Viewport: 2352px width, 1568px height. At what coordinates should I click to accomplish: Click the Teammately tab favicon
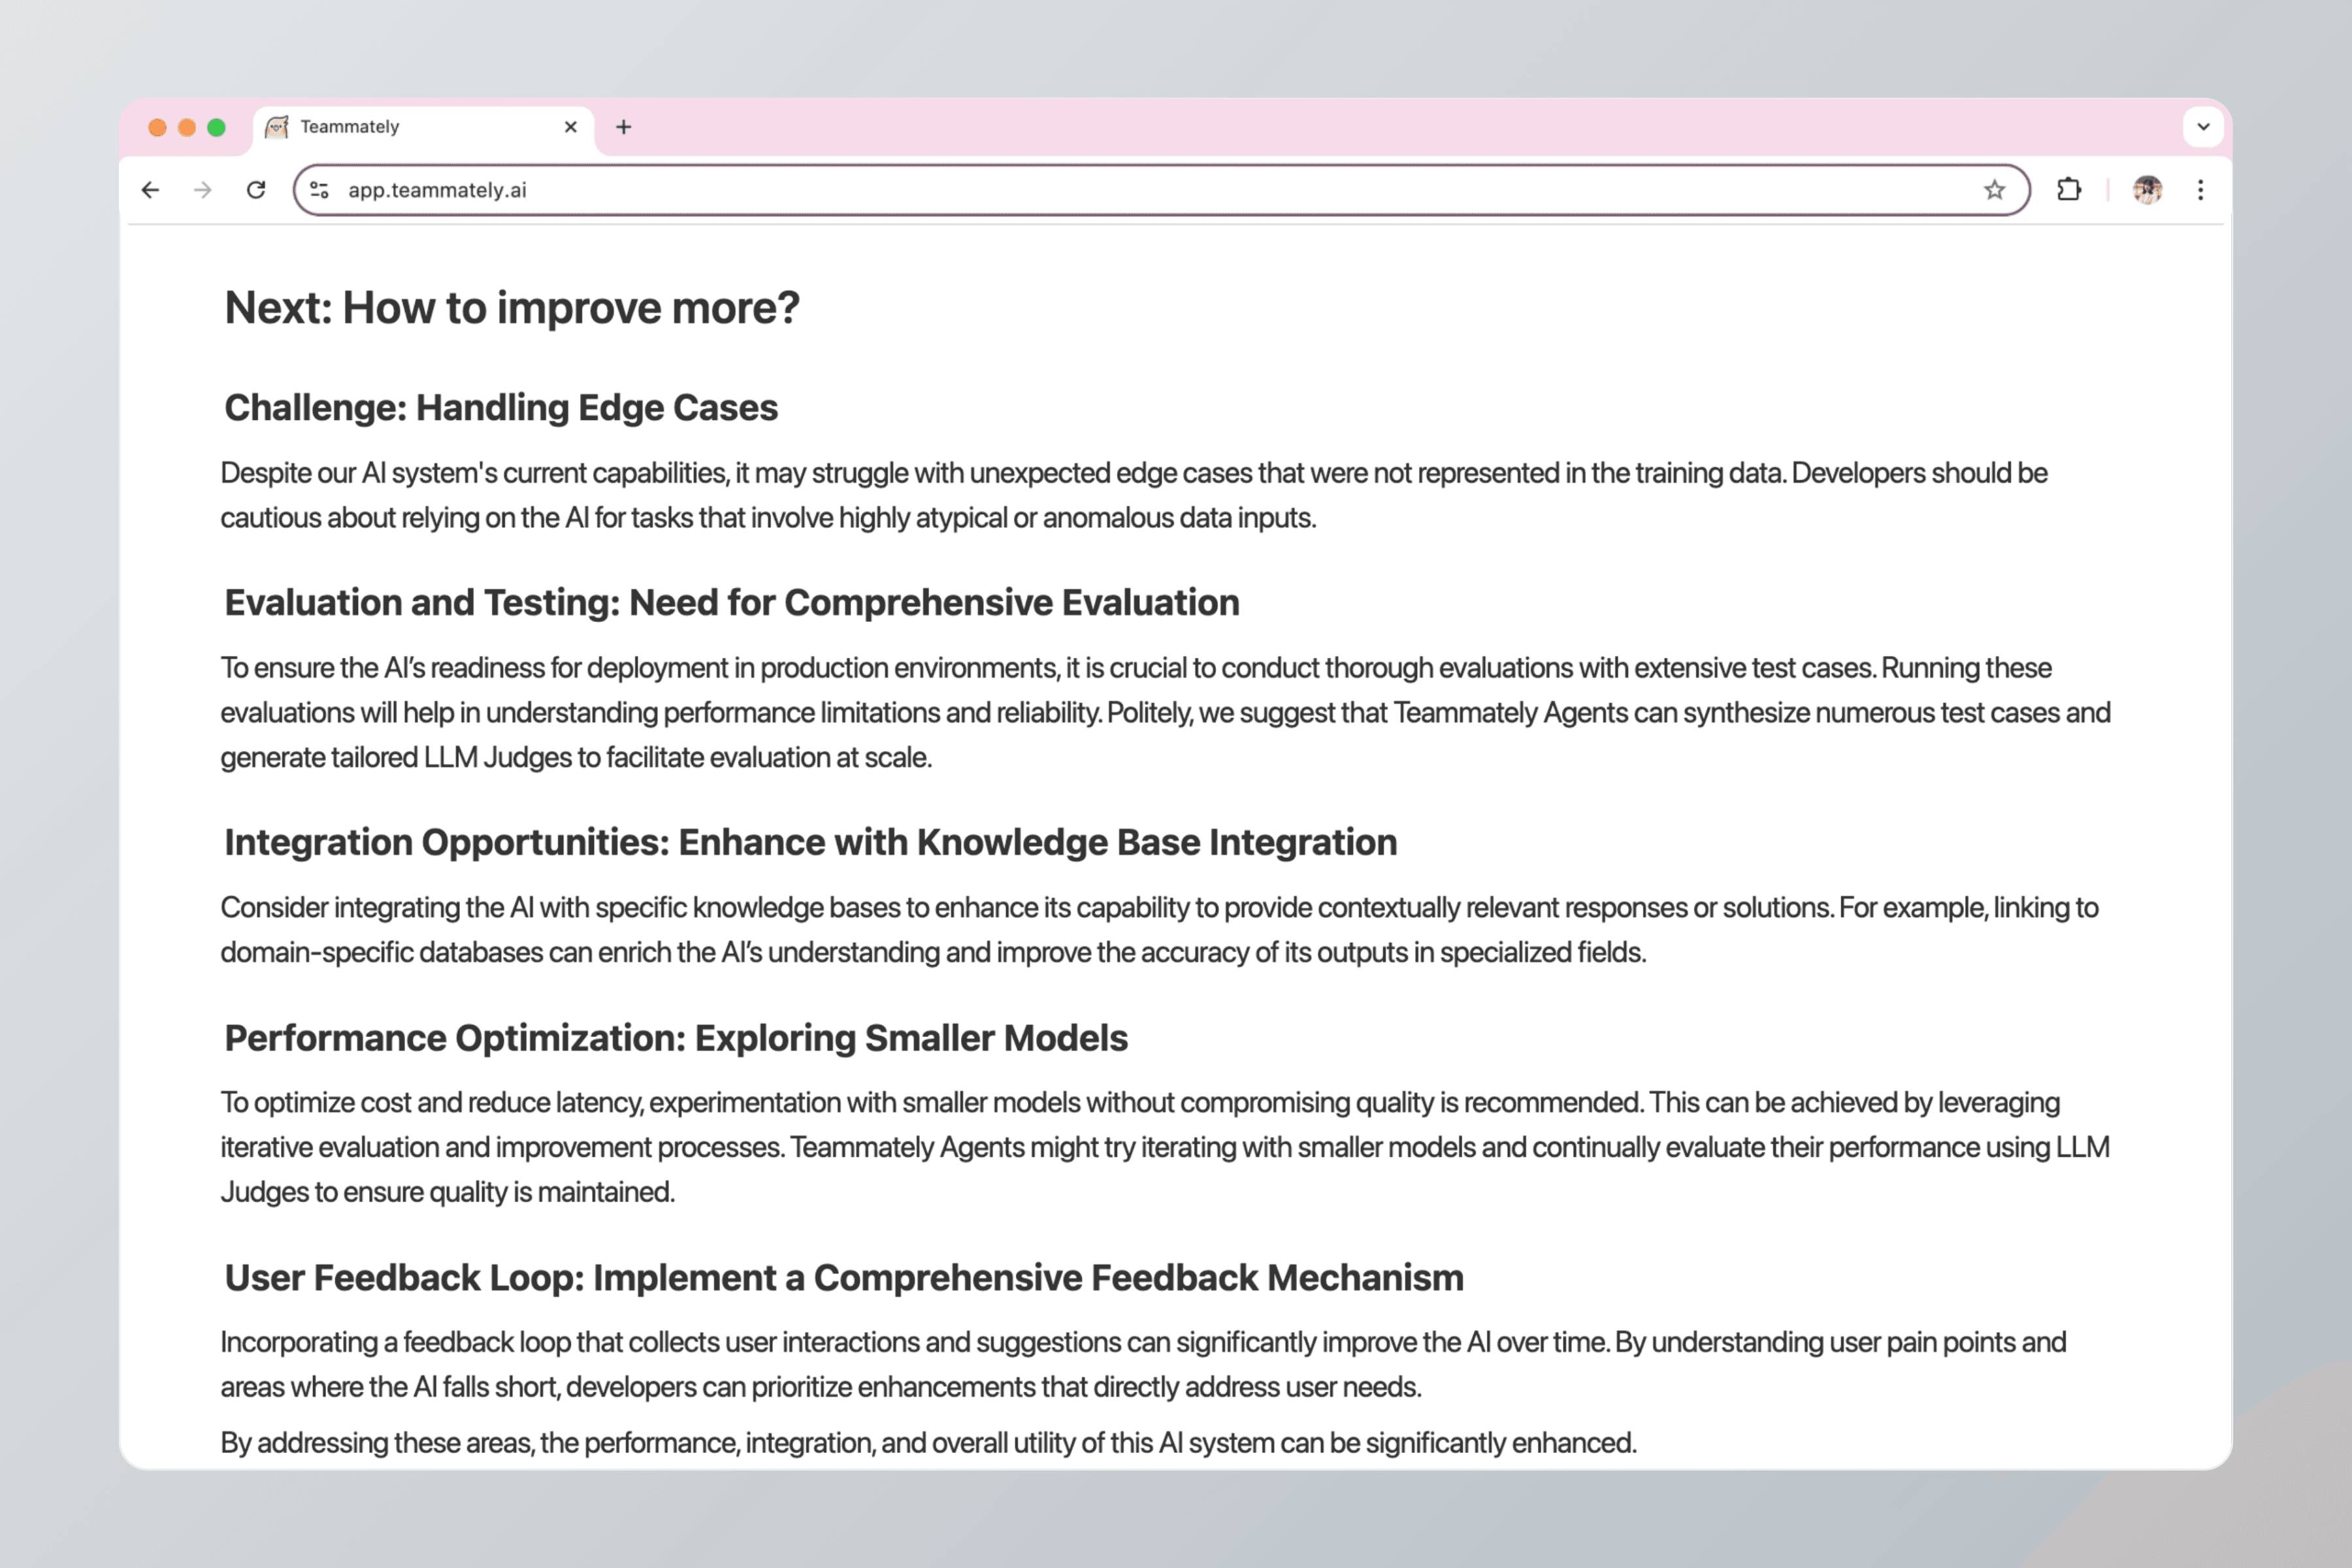click(x=277, y=127)
